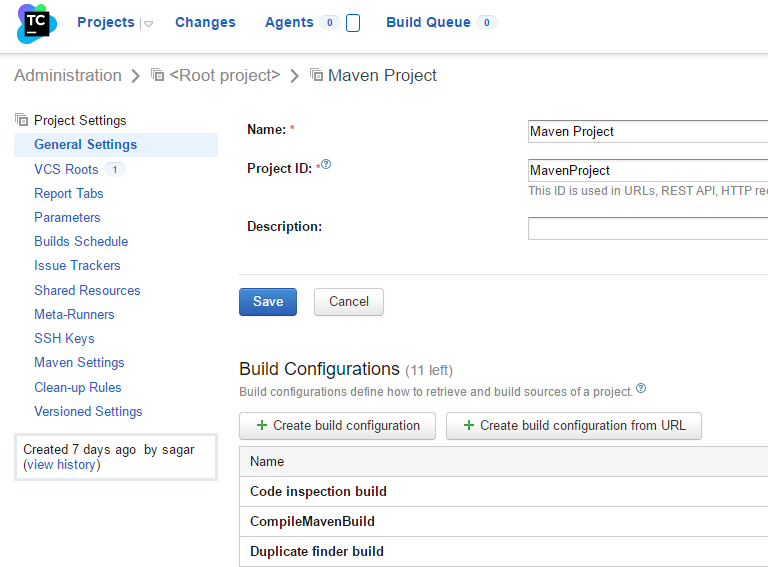Click the VCS Roots count badge
The height and width of the screenshot is (567, 768).
pos(115,169)
